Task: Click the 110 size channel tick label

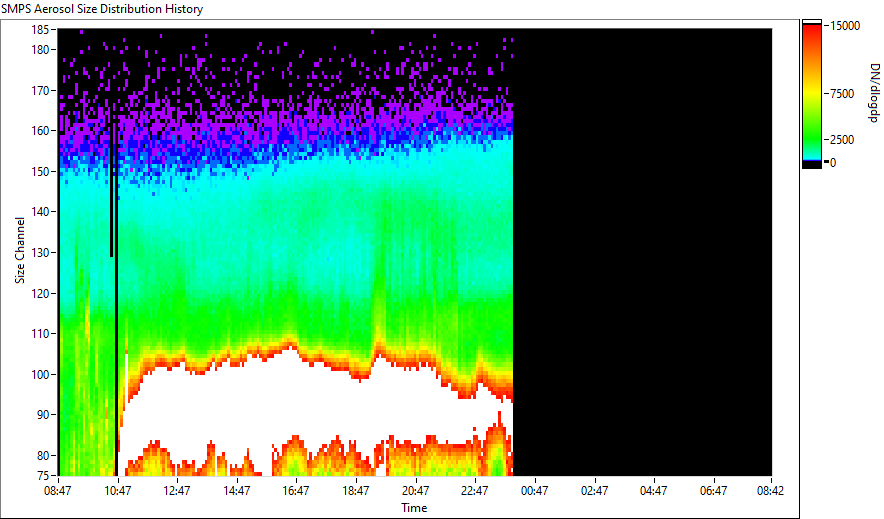Action: [40, 334]
